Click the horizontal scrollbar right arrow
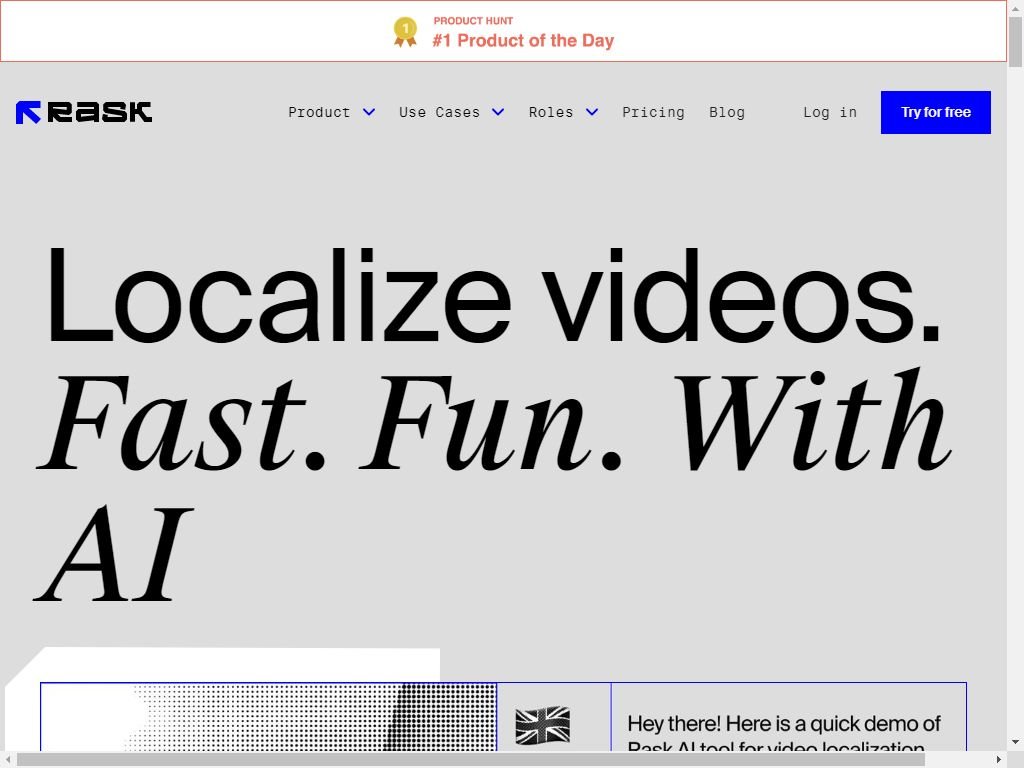 (x=998, y=760)
